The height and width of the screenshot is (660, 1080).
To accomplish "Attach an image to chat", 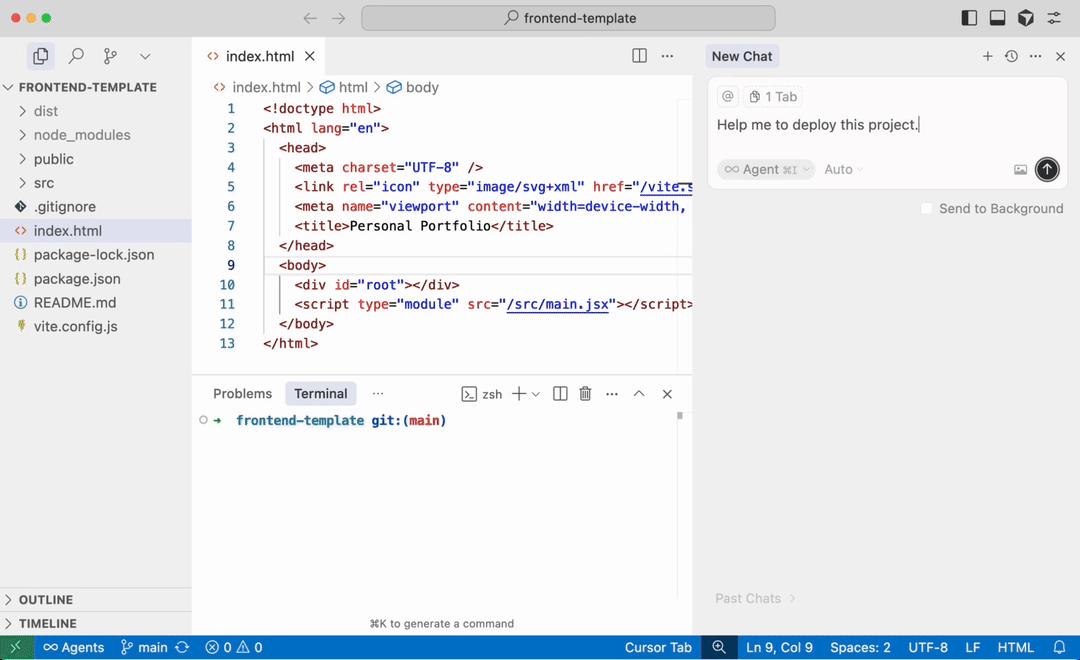I will click(x=1020, y=170).
